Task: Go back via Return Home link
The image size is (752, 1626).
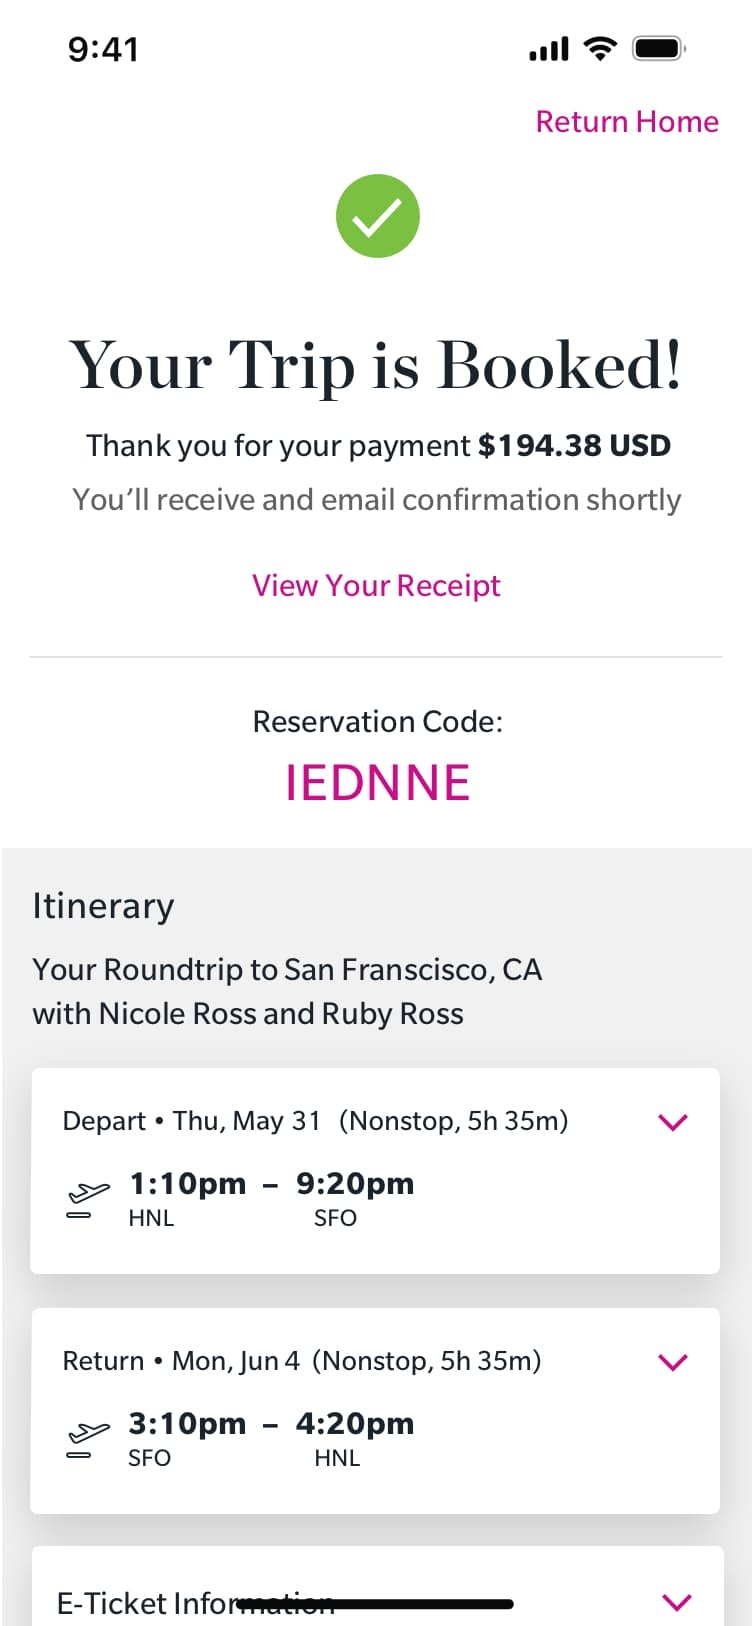Action: coord(627,122)
